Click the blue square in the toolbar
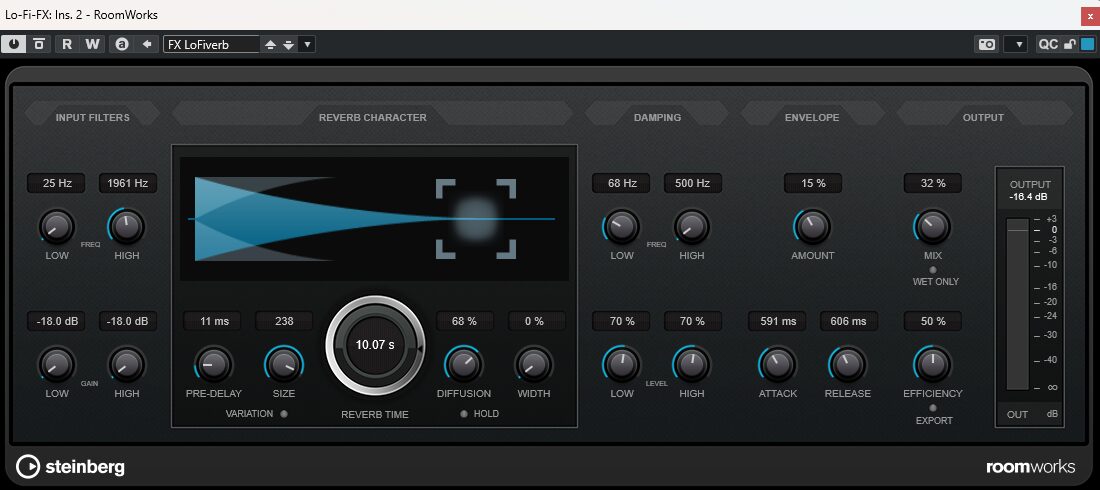 pos(1087,44)
